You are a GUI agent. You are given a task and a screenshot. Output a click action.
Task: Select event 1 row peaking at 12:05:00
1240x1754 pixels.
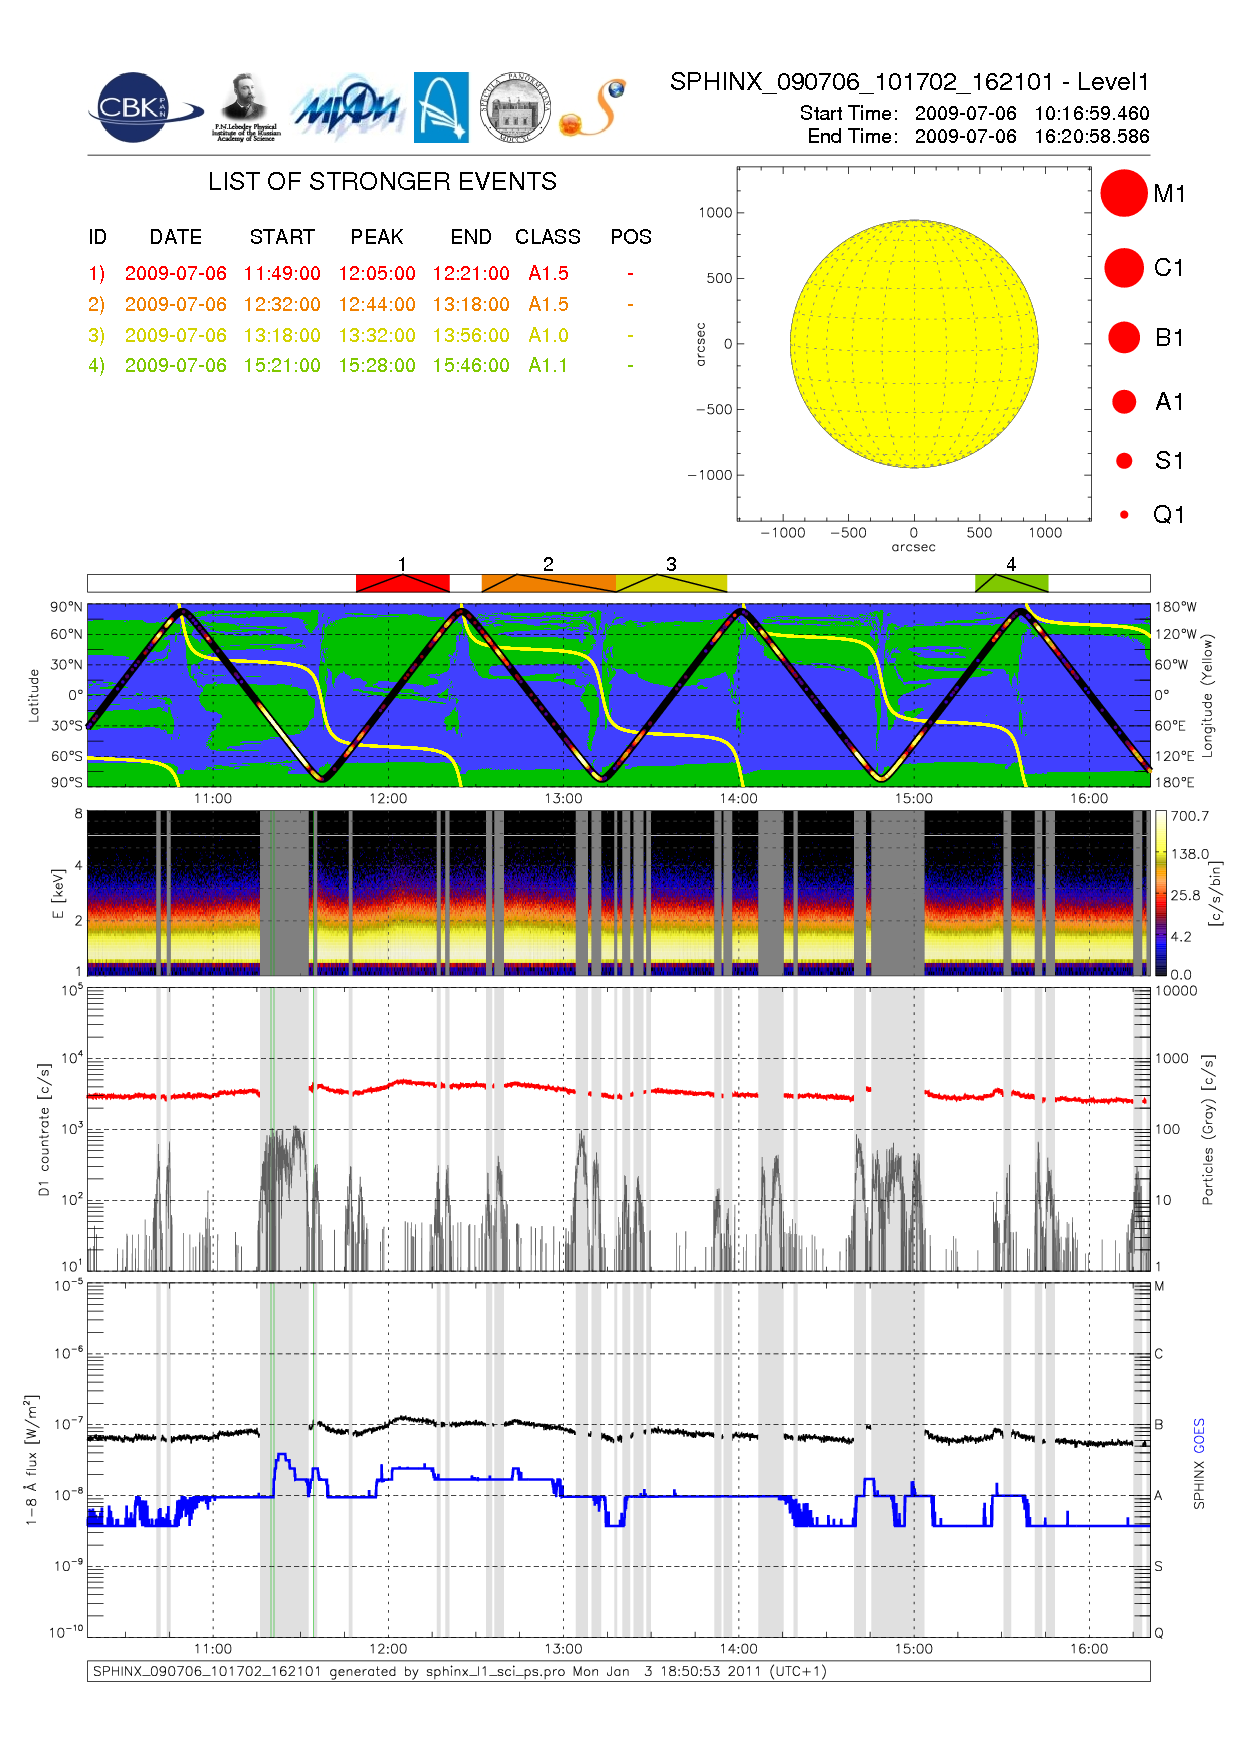click(377, 273)
